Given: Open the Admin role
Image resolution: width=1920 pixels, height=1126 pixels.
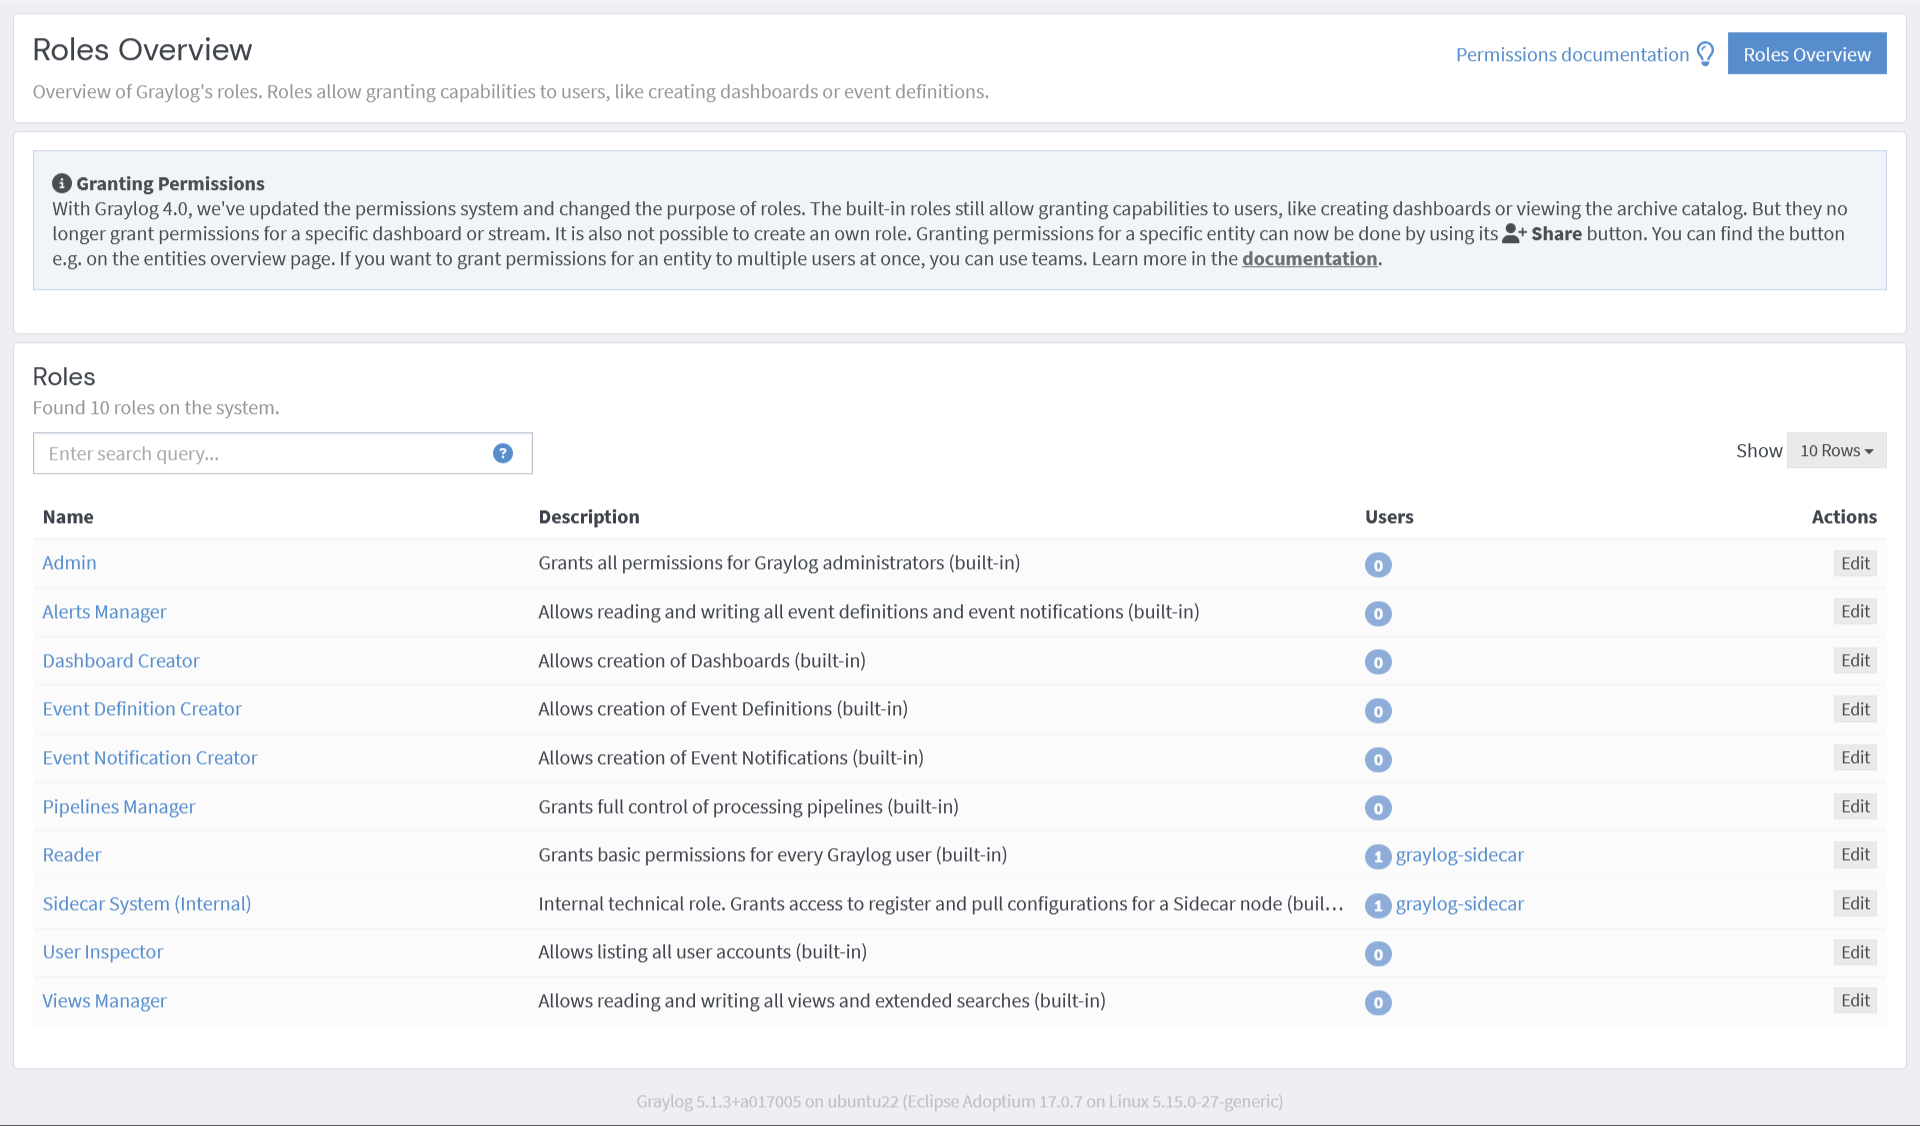Looking at the screenshot, I should (x=69, y=562).
